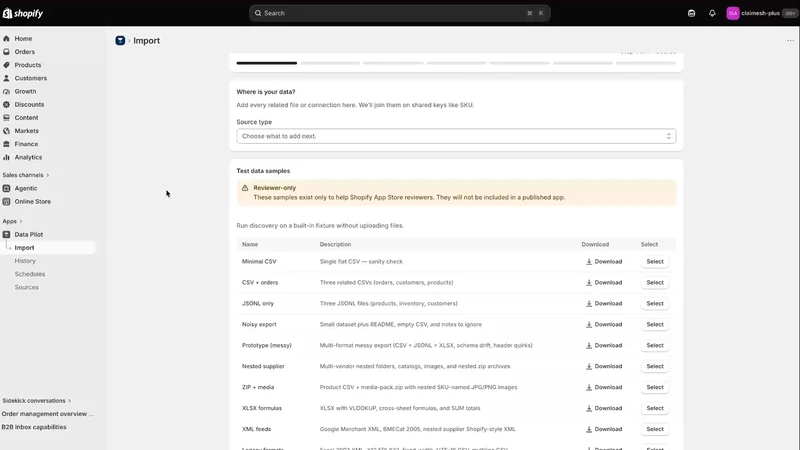Click the Data Pilot breadcrumb icon
The width and height of the screenshot is (800, 450).
coord(120,40)
